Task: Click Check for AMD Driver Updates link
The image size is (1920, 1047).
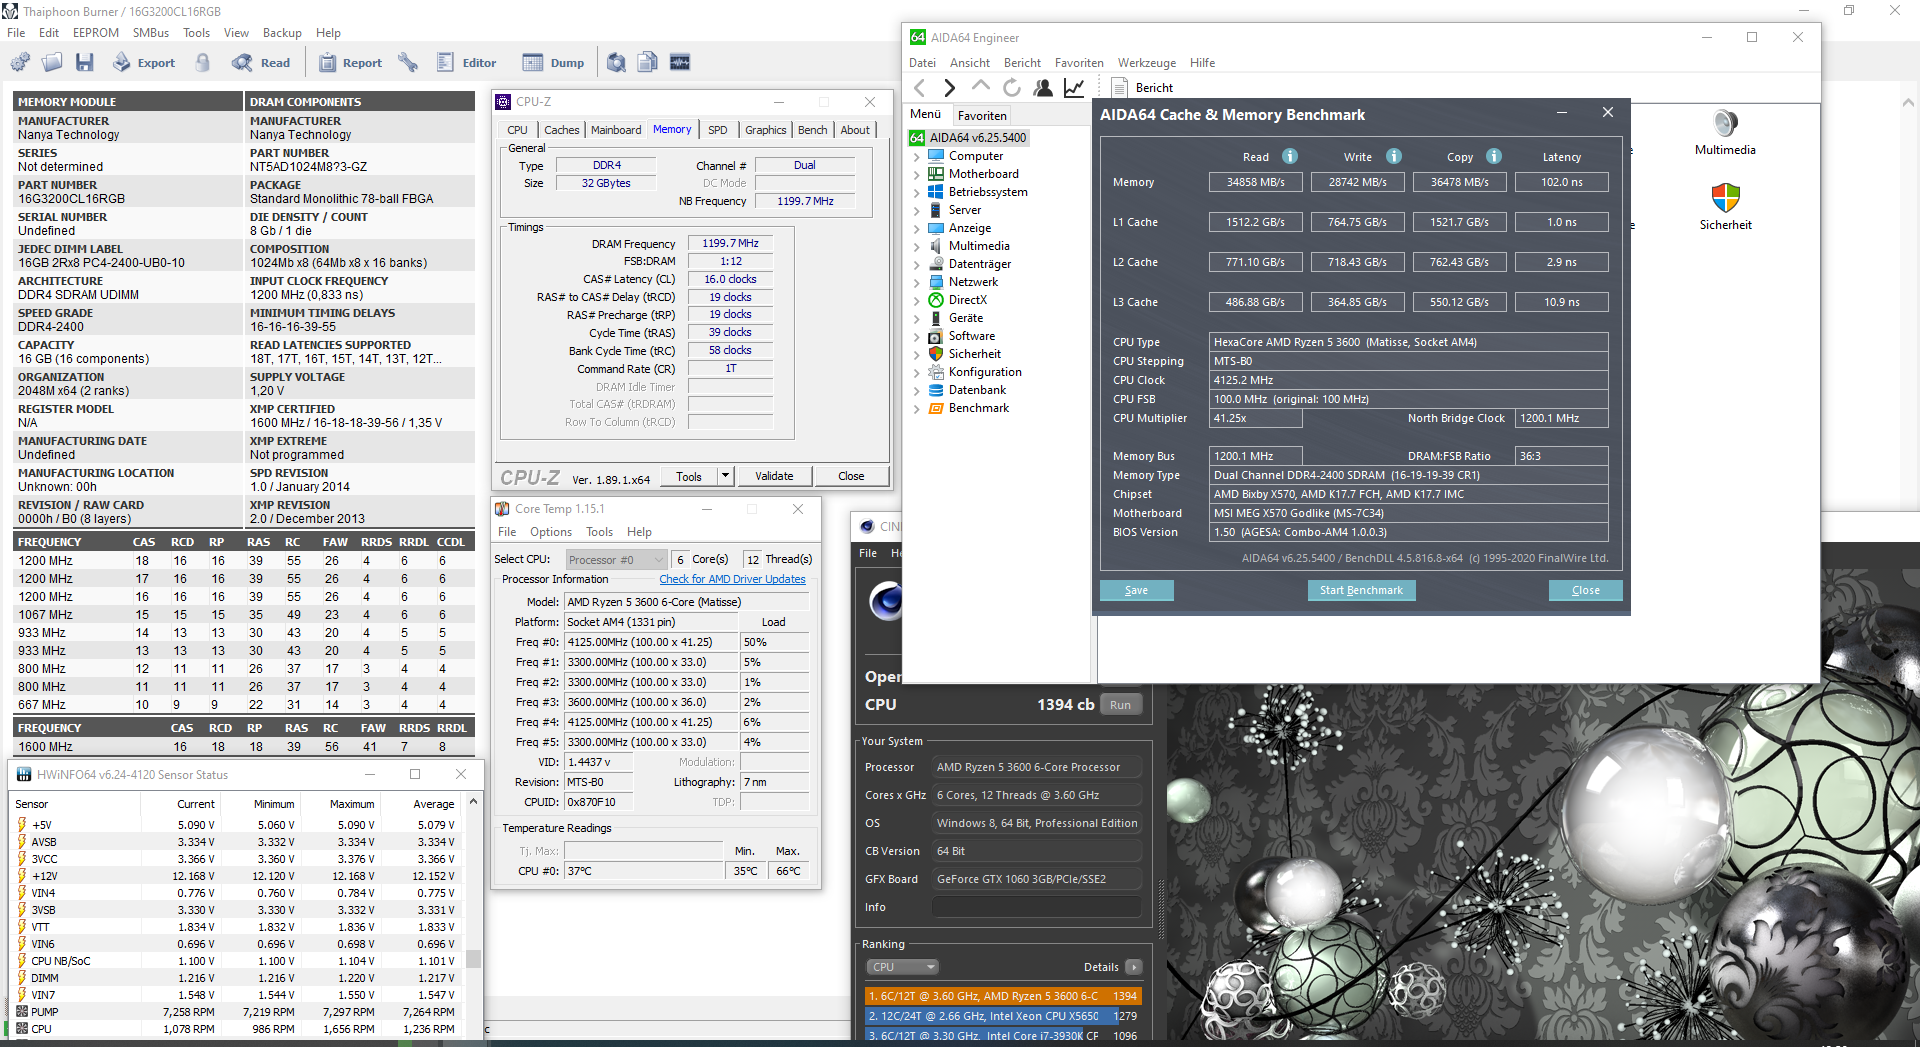Action: coord(732,579)
